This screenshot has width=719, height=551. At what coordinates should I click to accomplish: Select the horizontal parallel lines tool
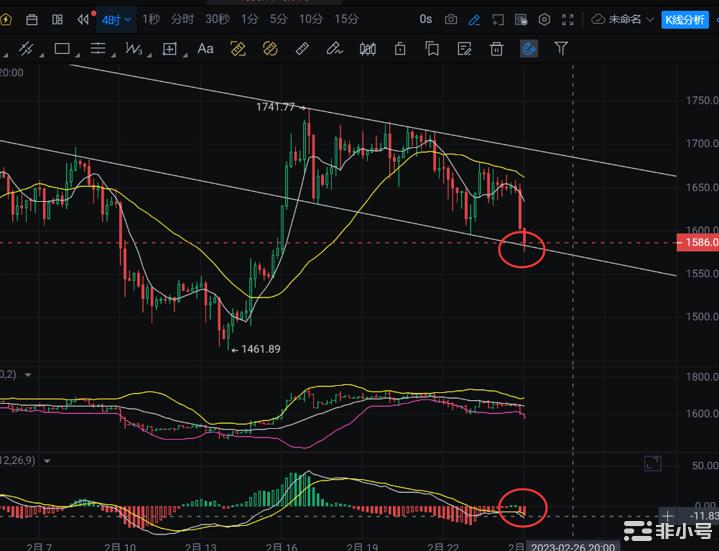tap(98, 48)
